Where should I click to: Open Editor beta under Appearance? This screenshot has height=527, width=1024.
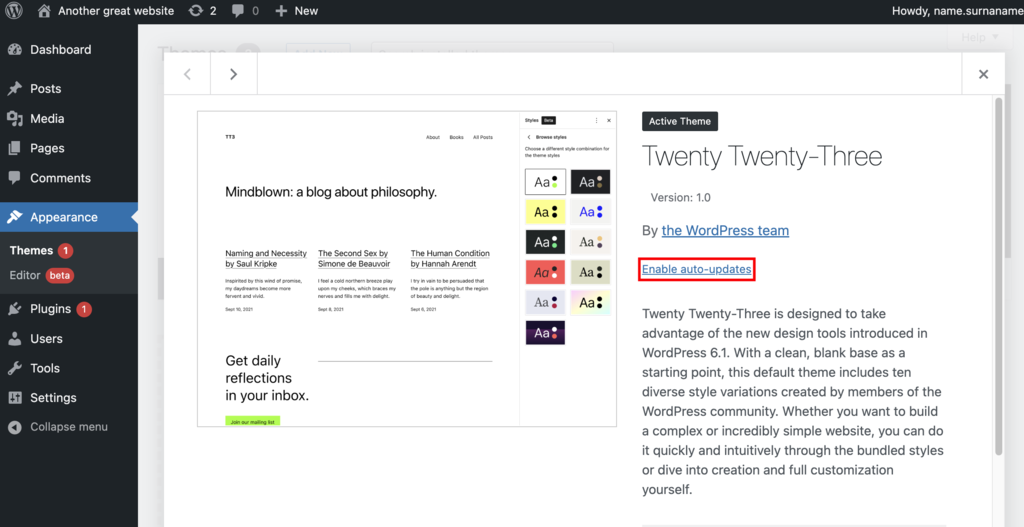pos(40,275)
